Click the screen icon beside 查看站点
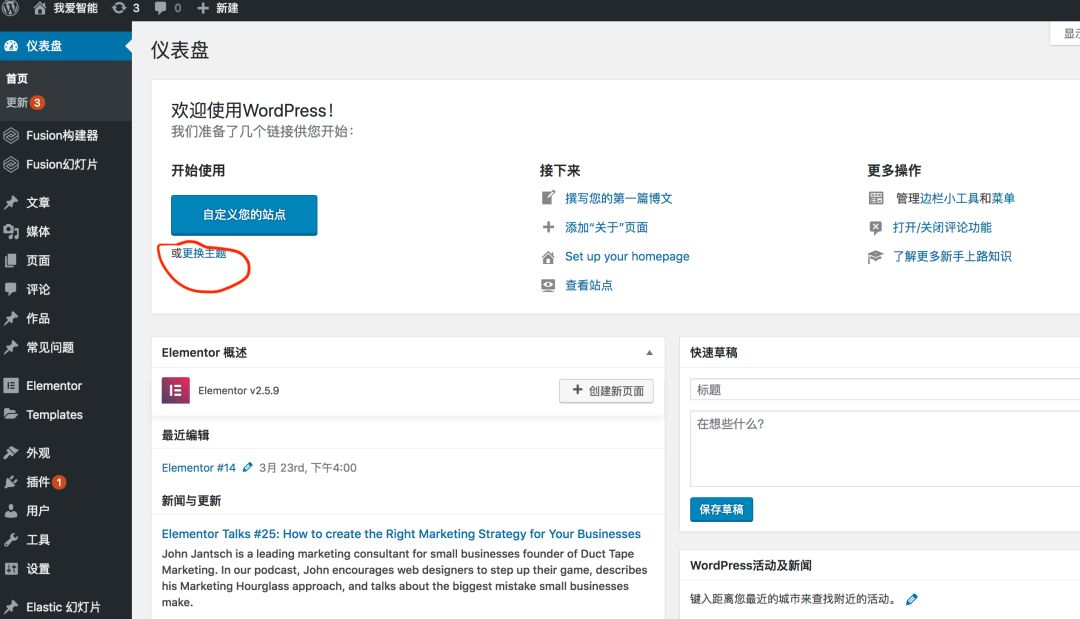 tap(548, 285)
